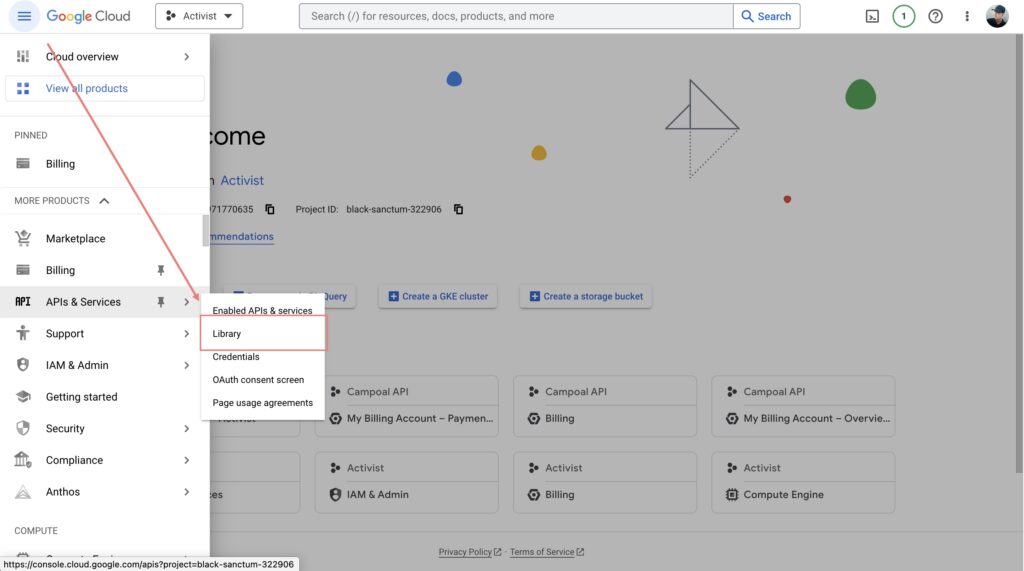This screenshot has height=571, width=1024.
Task: Collapse the More Products section
Action: point(104,201)
